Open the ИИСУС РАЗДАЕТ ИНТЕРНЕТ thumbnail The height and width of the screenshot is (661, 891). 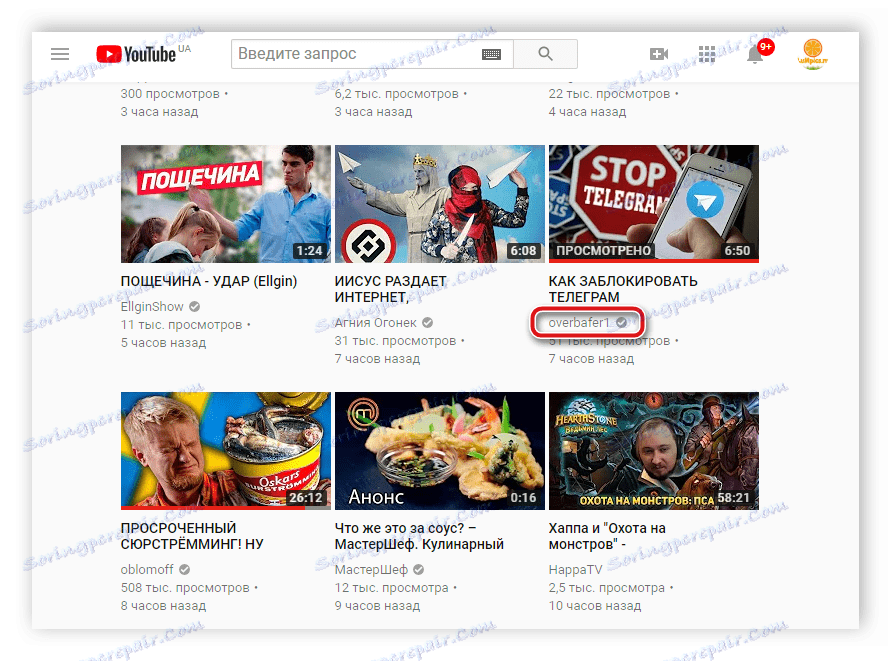(x=439, y=204)
